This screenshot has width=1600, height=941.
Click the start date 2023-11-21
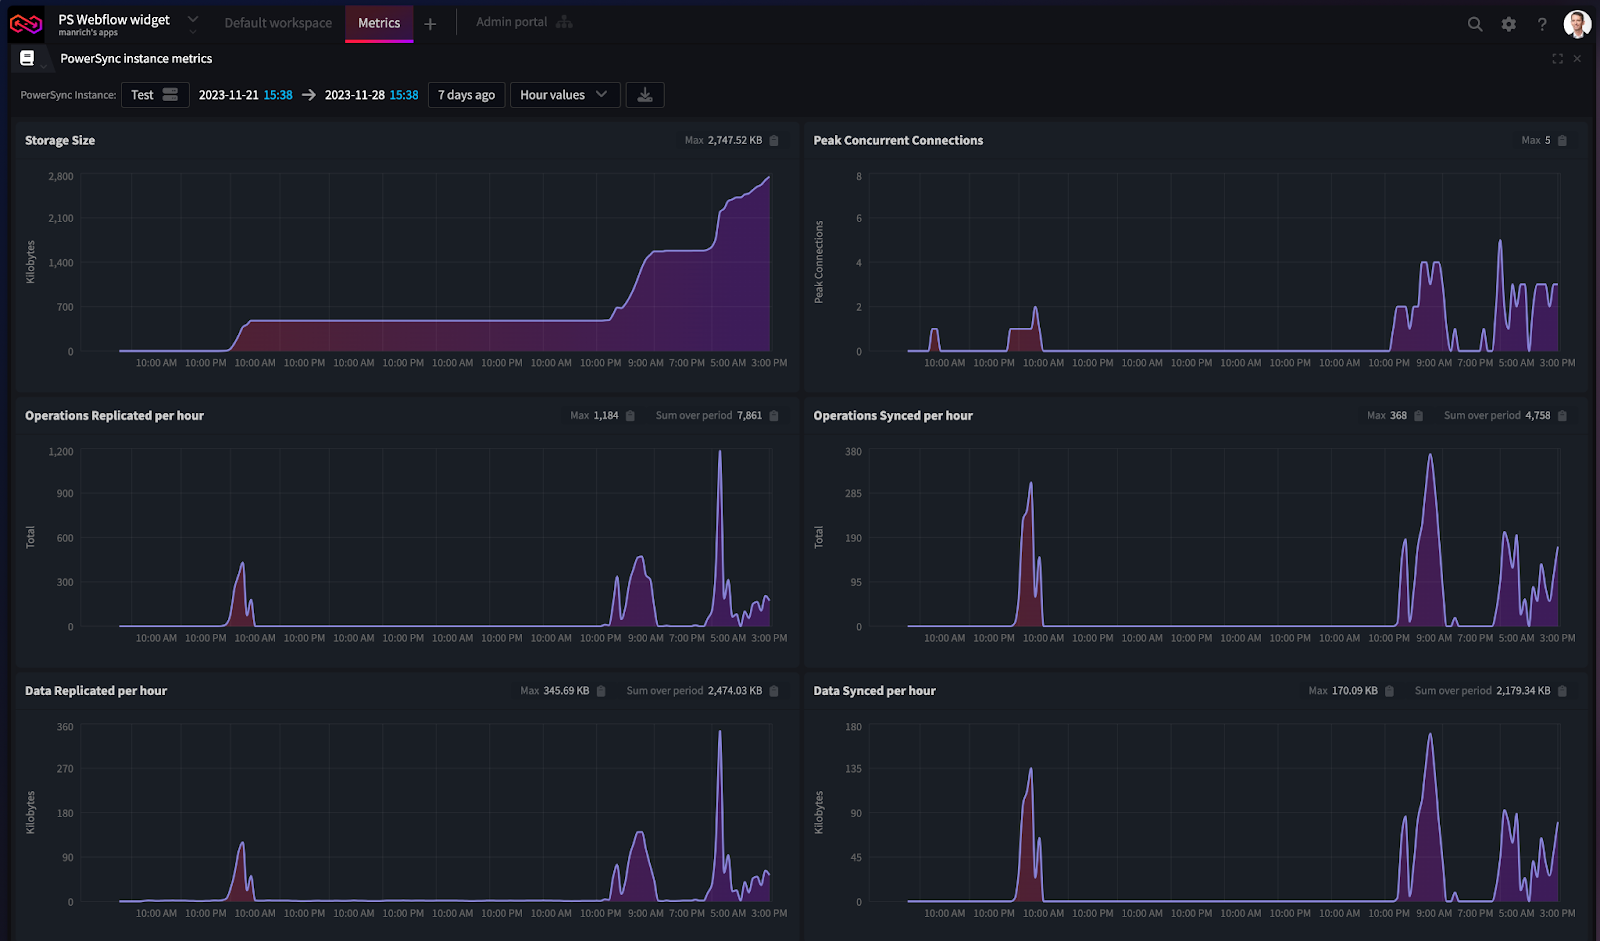[x=229, y=95]
